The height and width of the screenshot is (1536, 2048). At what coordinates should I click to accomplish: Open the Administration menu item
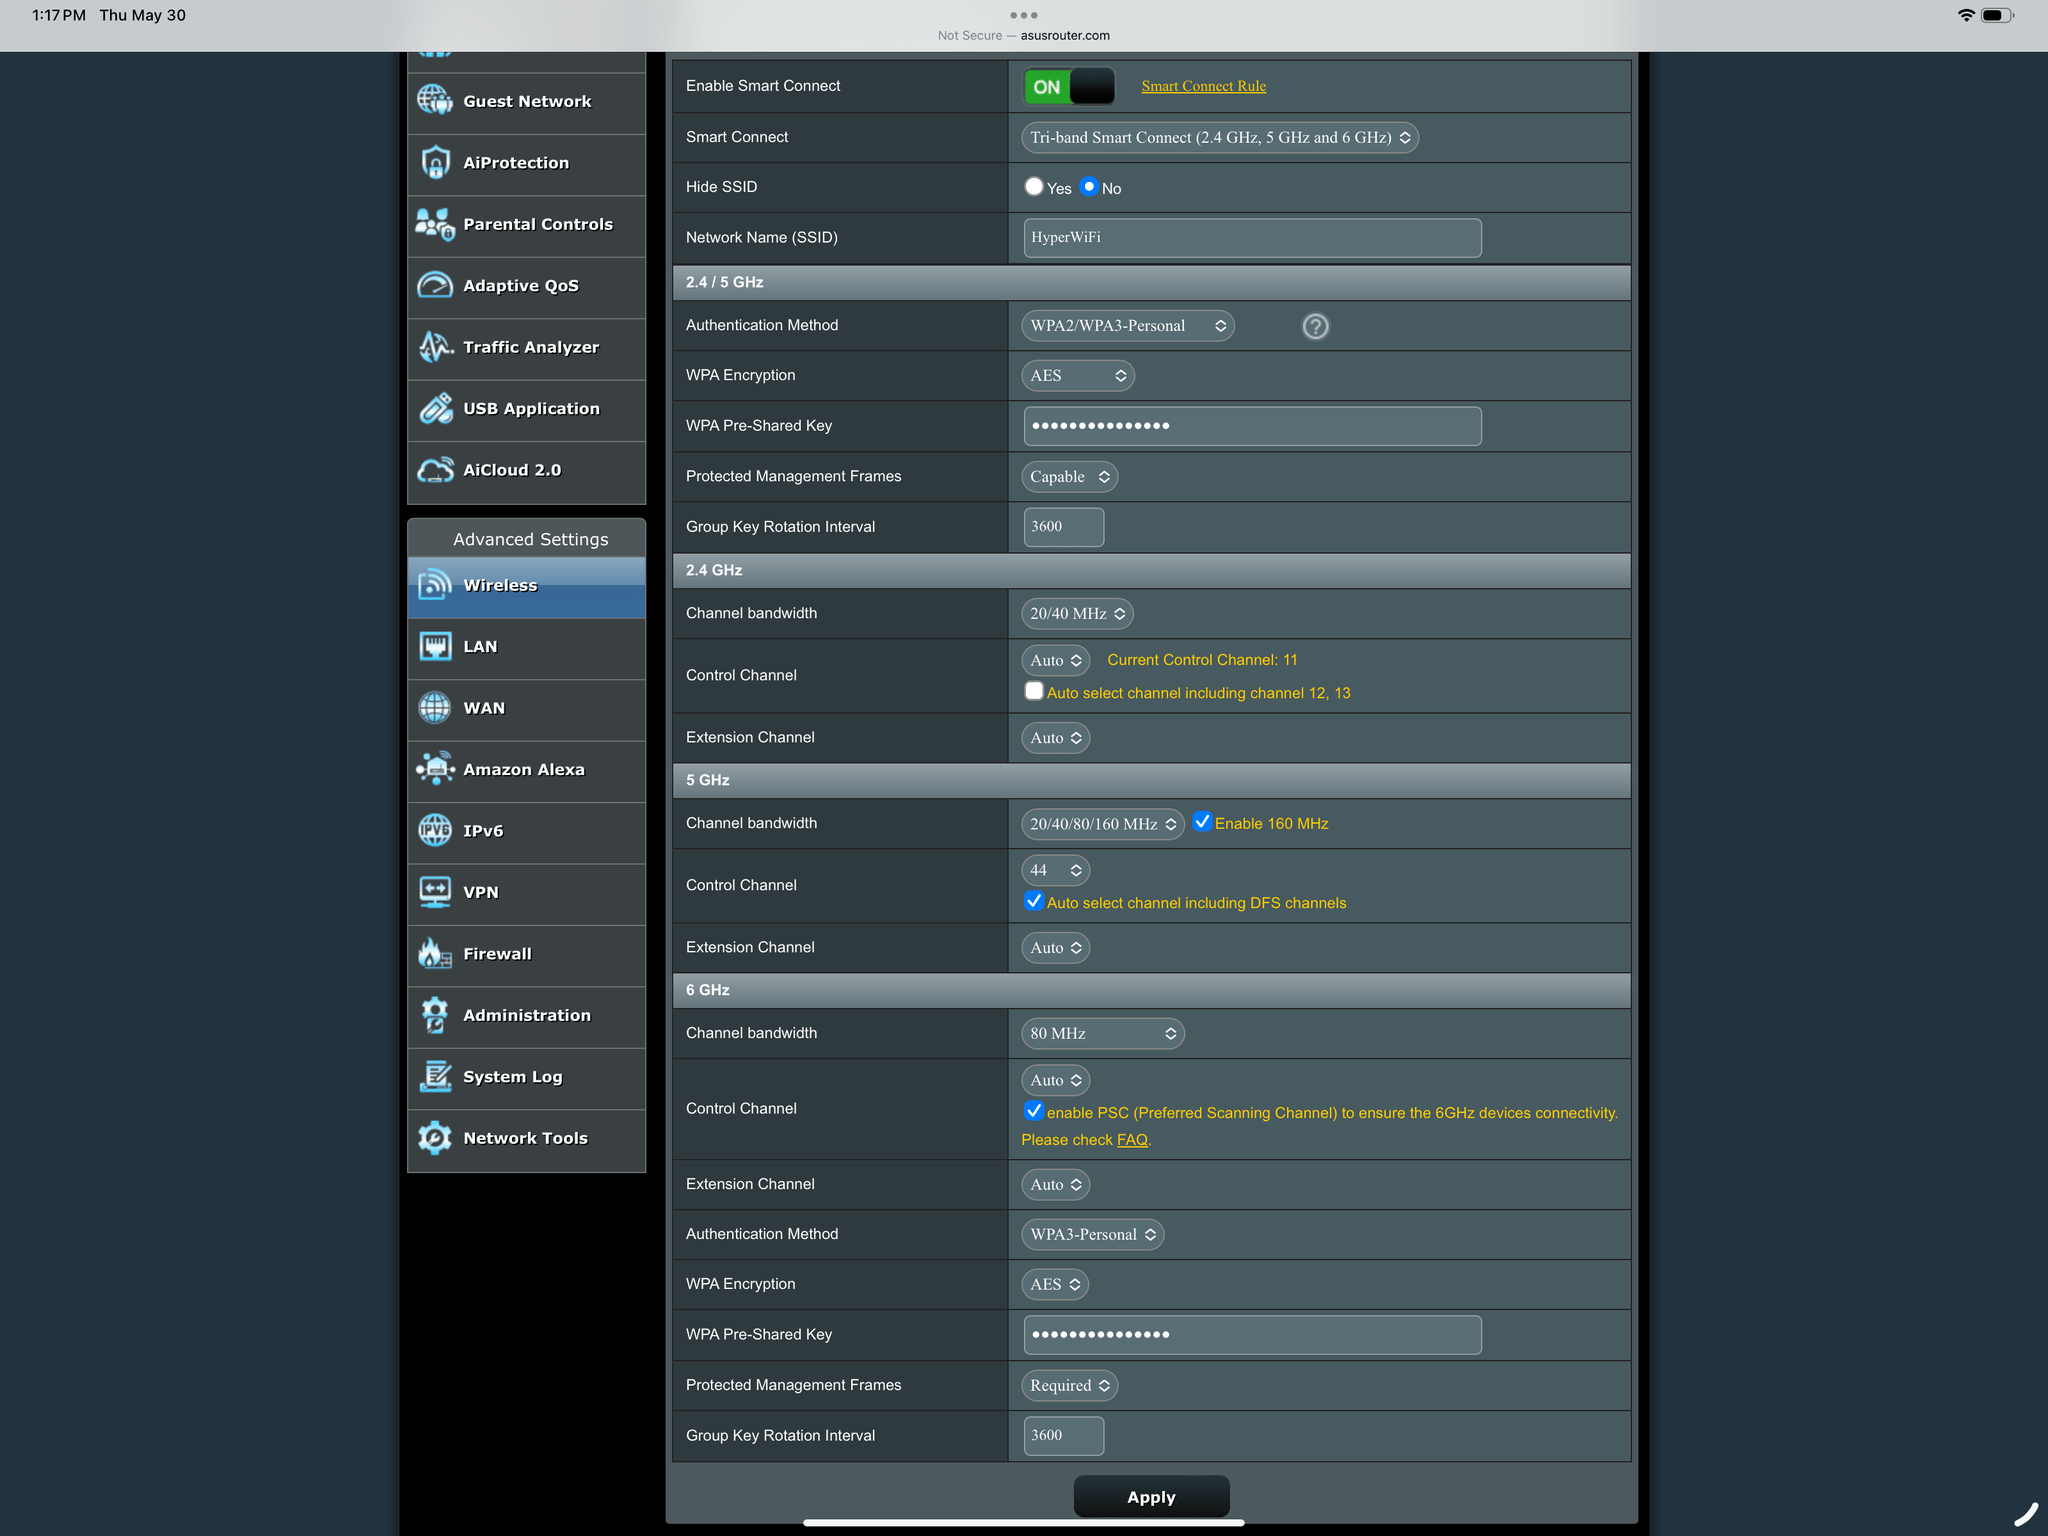pyautogui.click(x=526, y=1015)
